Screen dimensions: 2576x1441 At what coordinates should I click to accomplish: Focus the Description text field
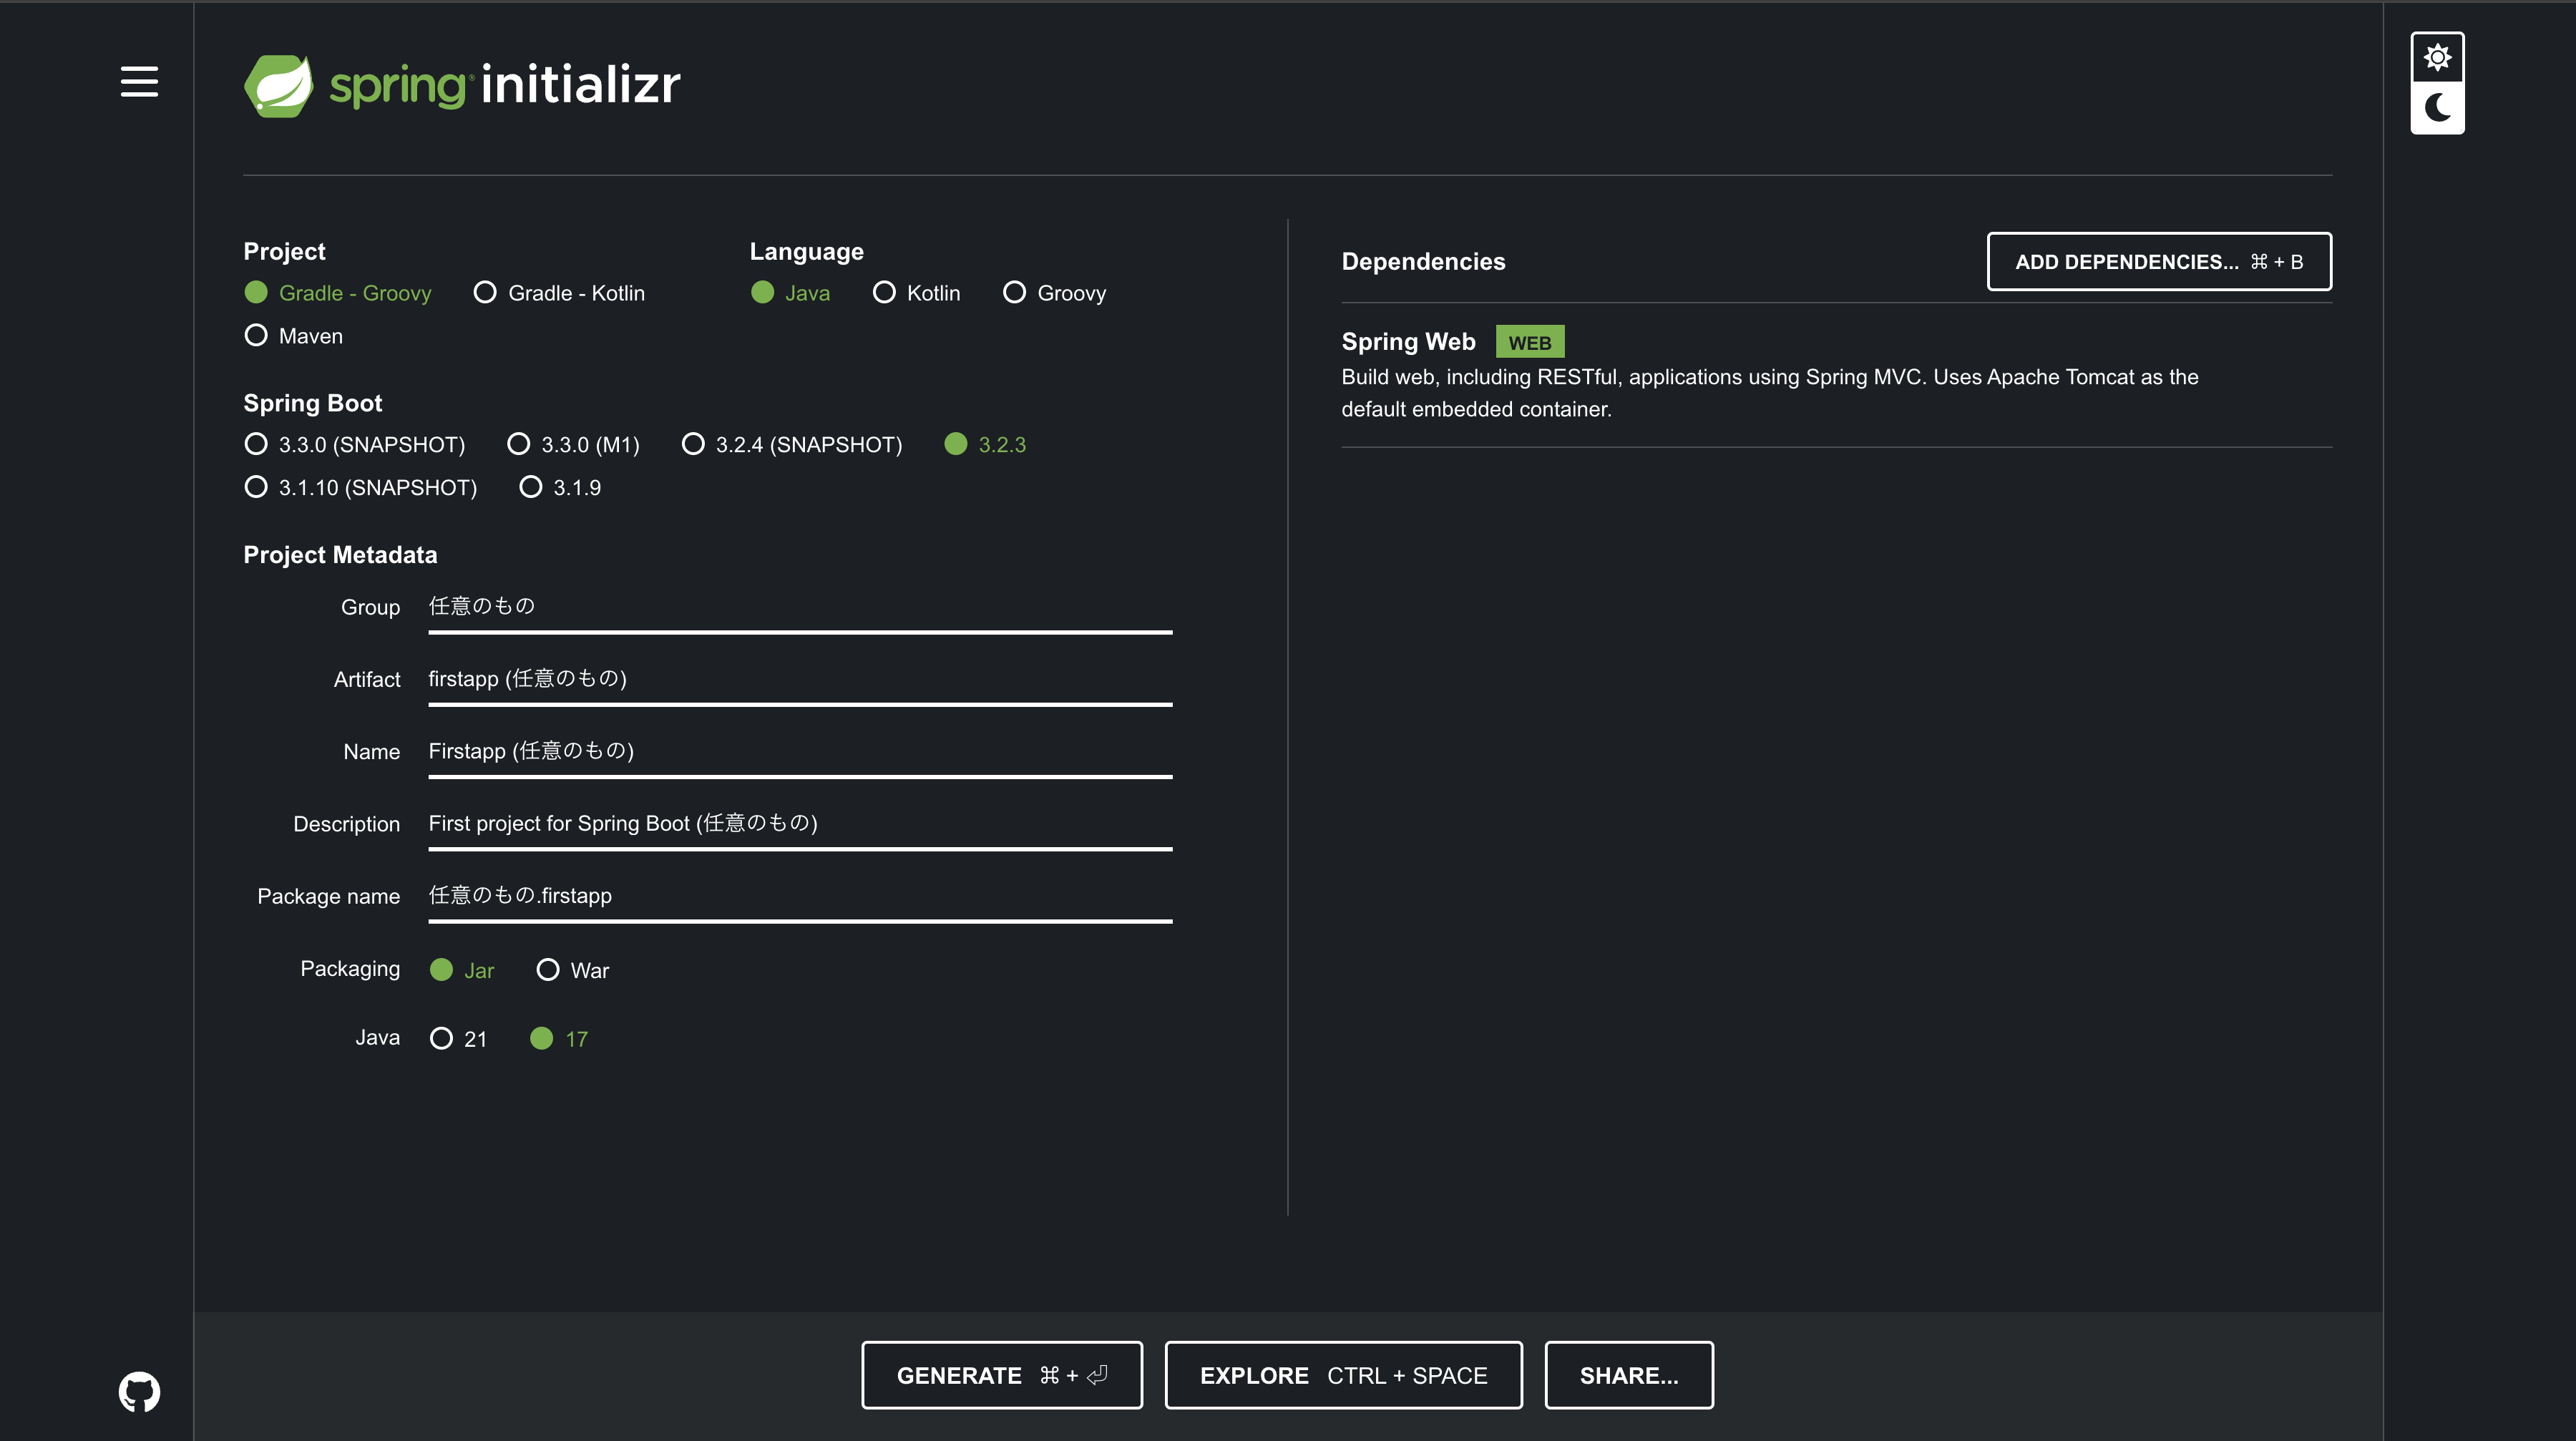[799, 824]
